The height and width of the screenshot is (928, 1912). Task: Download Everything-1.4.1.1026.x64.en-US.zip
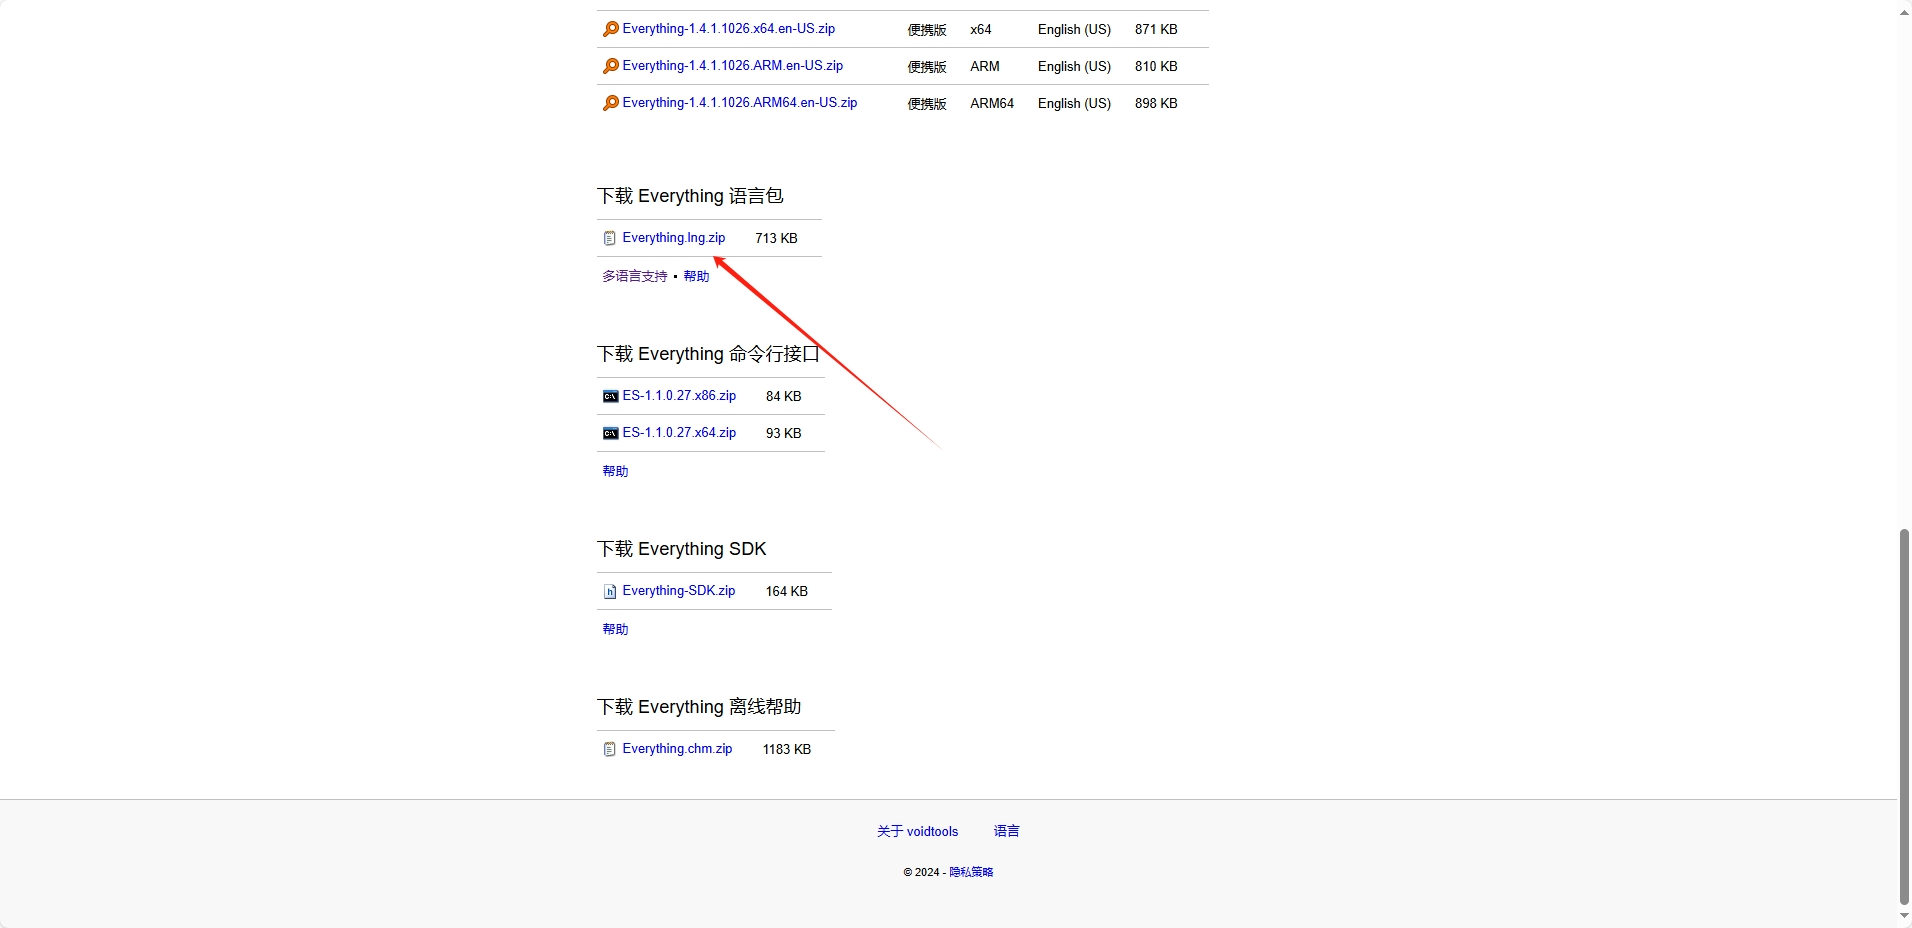(x=728, y=29)
